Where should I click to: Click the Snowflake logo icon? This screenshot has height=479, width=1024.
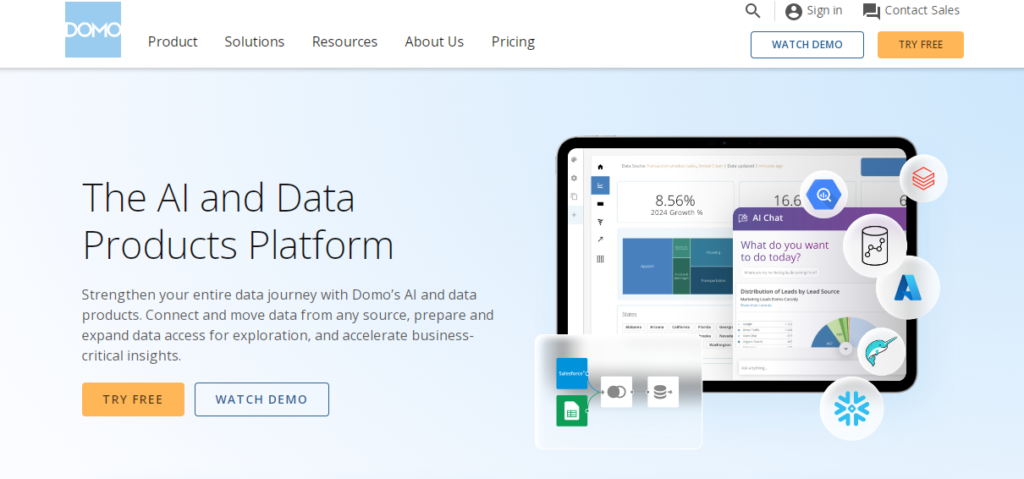click(x=852, y=409)
